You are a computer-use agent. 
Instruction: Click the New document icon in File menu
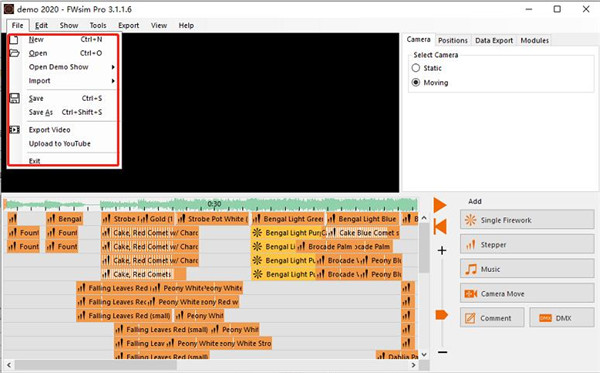pyautogui.click(x=14, y=39)
